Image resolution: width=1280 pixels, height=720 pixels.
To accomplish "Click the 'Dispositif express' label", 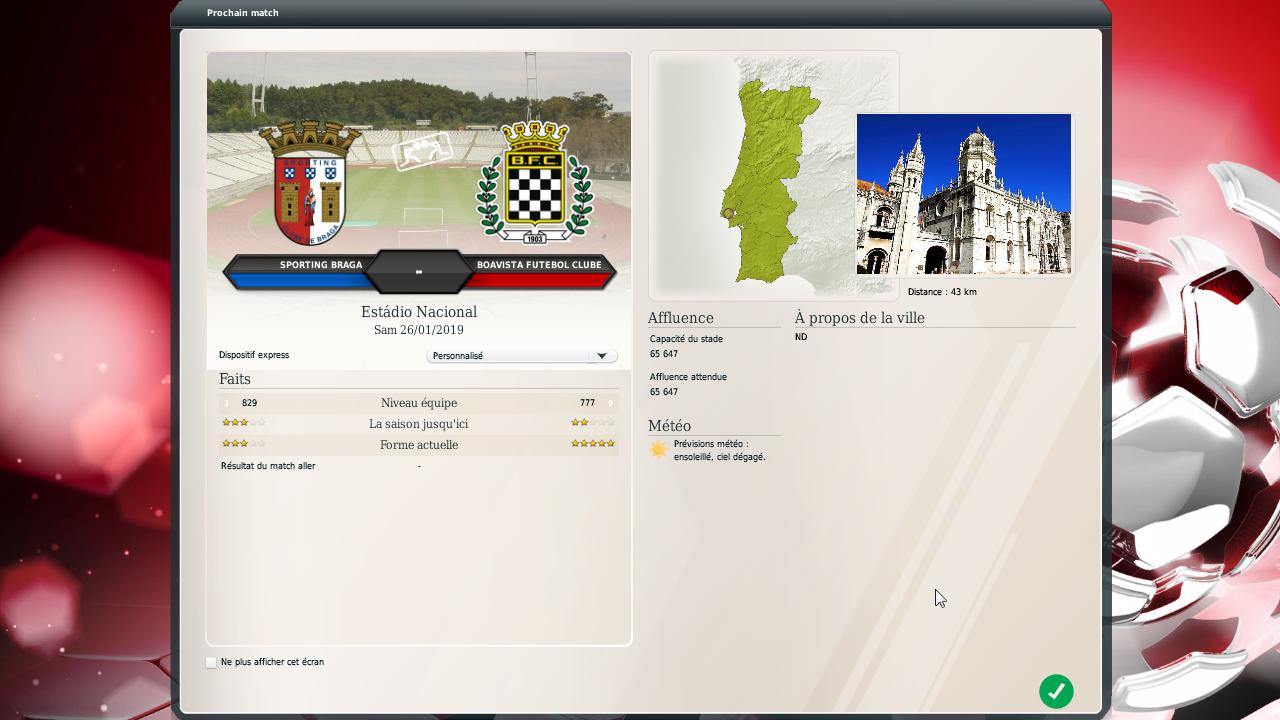I will coord(254,355).
